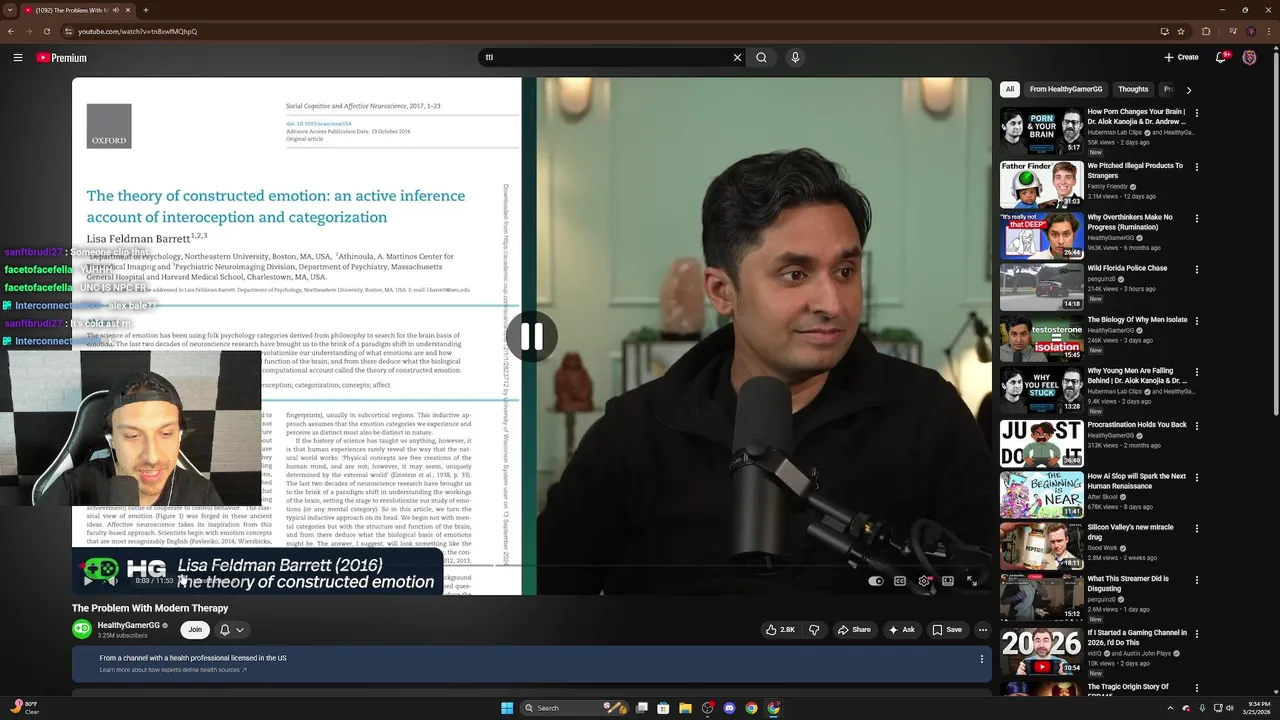Open the Create menu
The width and height of the screenshot is (1280, 720).
(1181, 57)
